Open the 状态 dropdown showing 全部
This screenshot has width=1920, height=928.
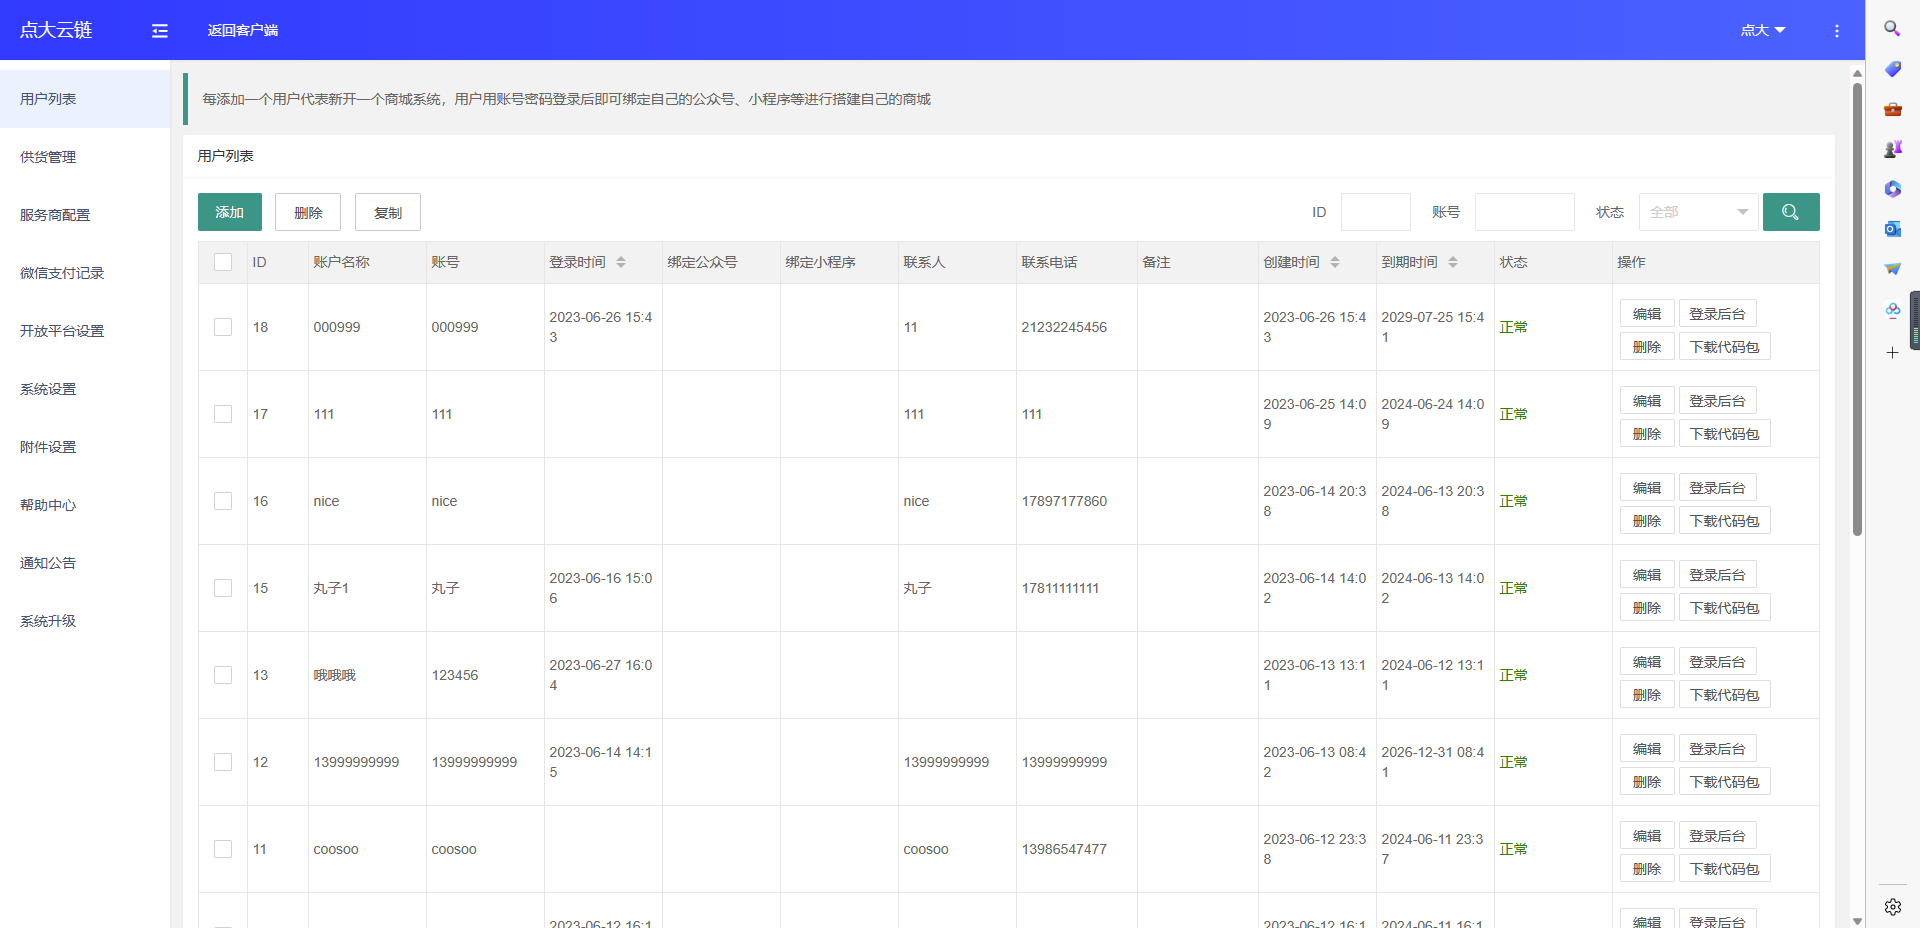(x=1698, y=212)
